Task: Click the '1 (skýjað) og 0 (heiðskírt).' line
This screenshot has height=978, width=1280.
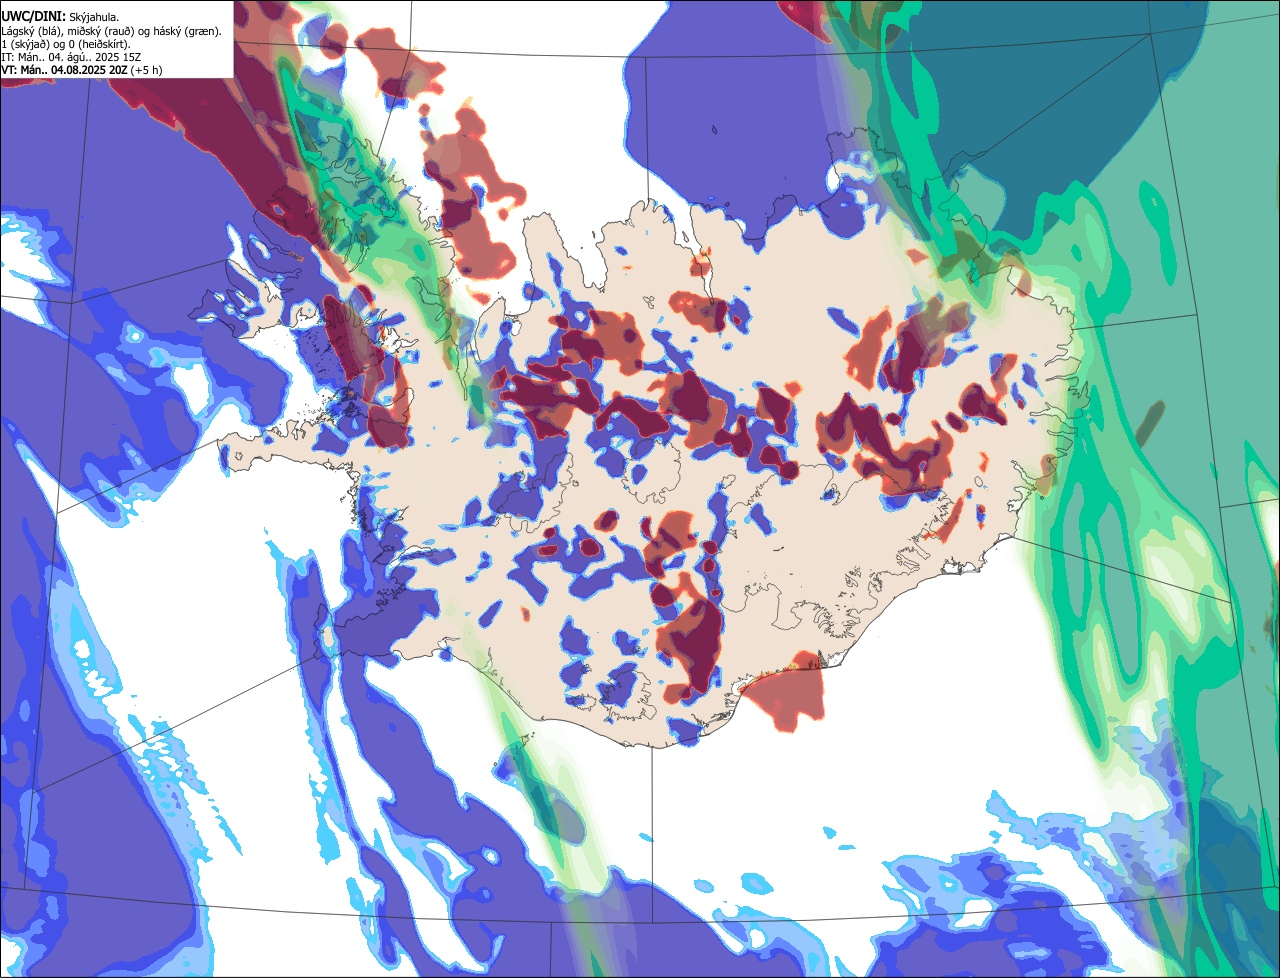Action: pos(66,44)
